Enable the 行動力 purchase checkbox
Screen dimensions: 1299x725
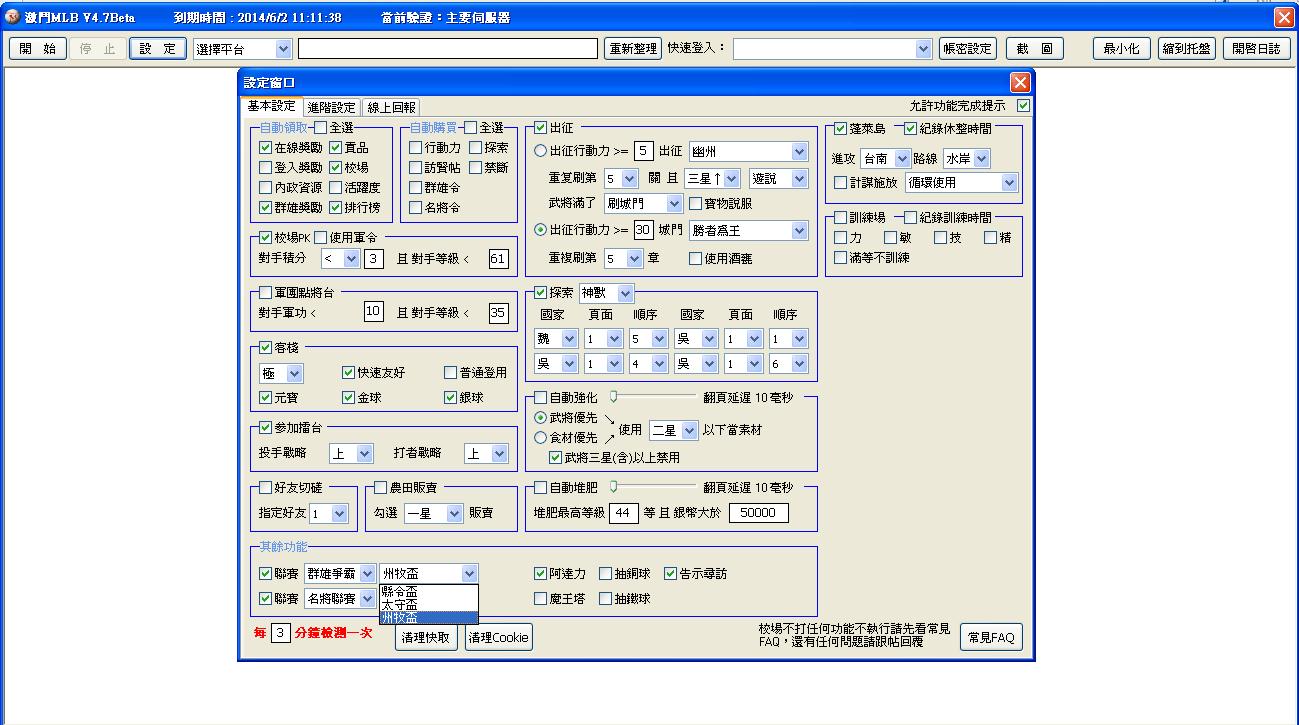click(x=415, y=148)
